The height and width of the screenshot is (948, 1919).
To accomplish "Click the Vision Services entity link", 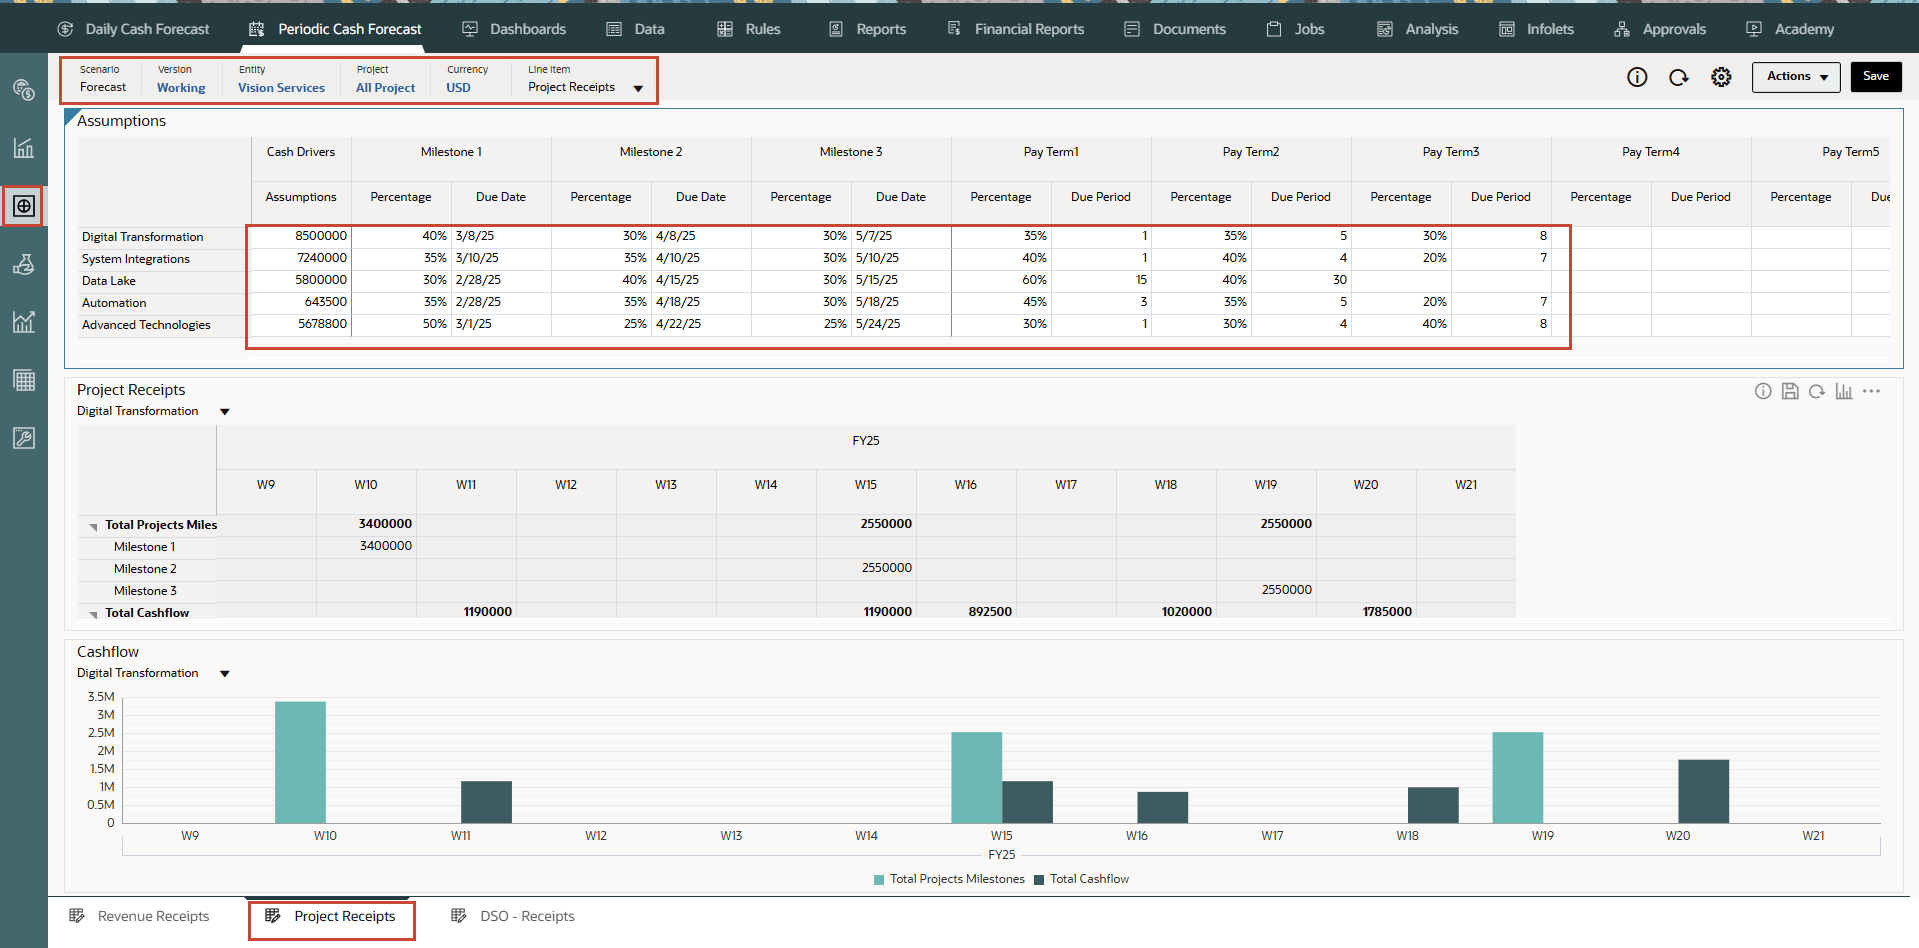I will click(281, 88).
